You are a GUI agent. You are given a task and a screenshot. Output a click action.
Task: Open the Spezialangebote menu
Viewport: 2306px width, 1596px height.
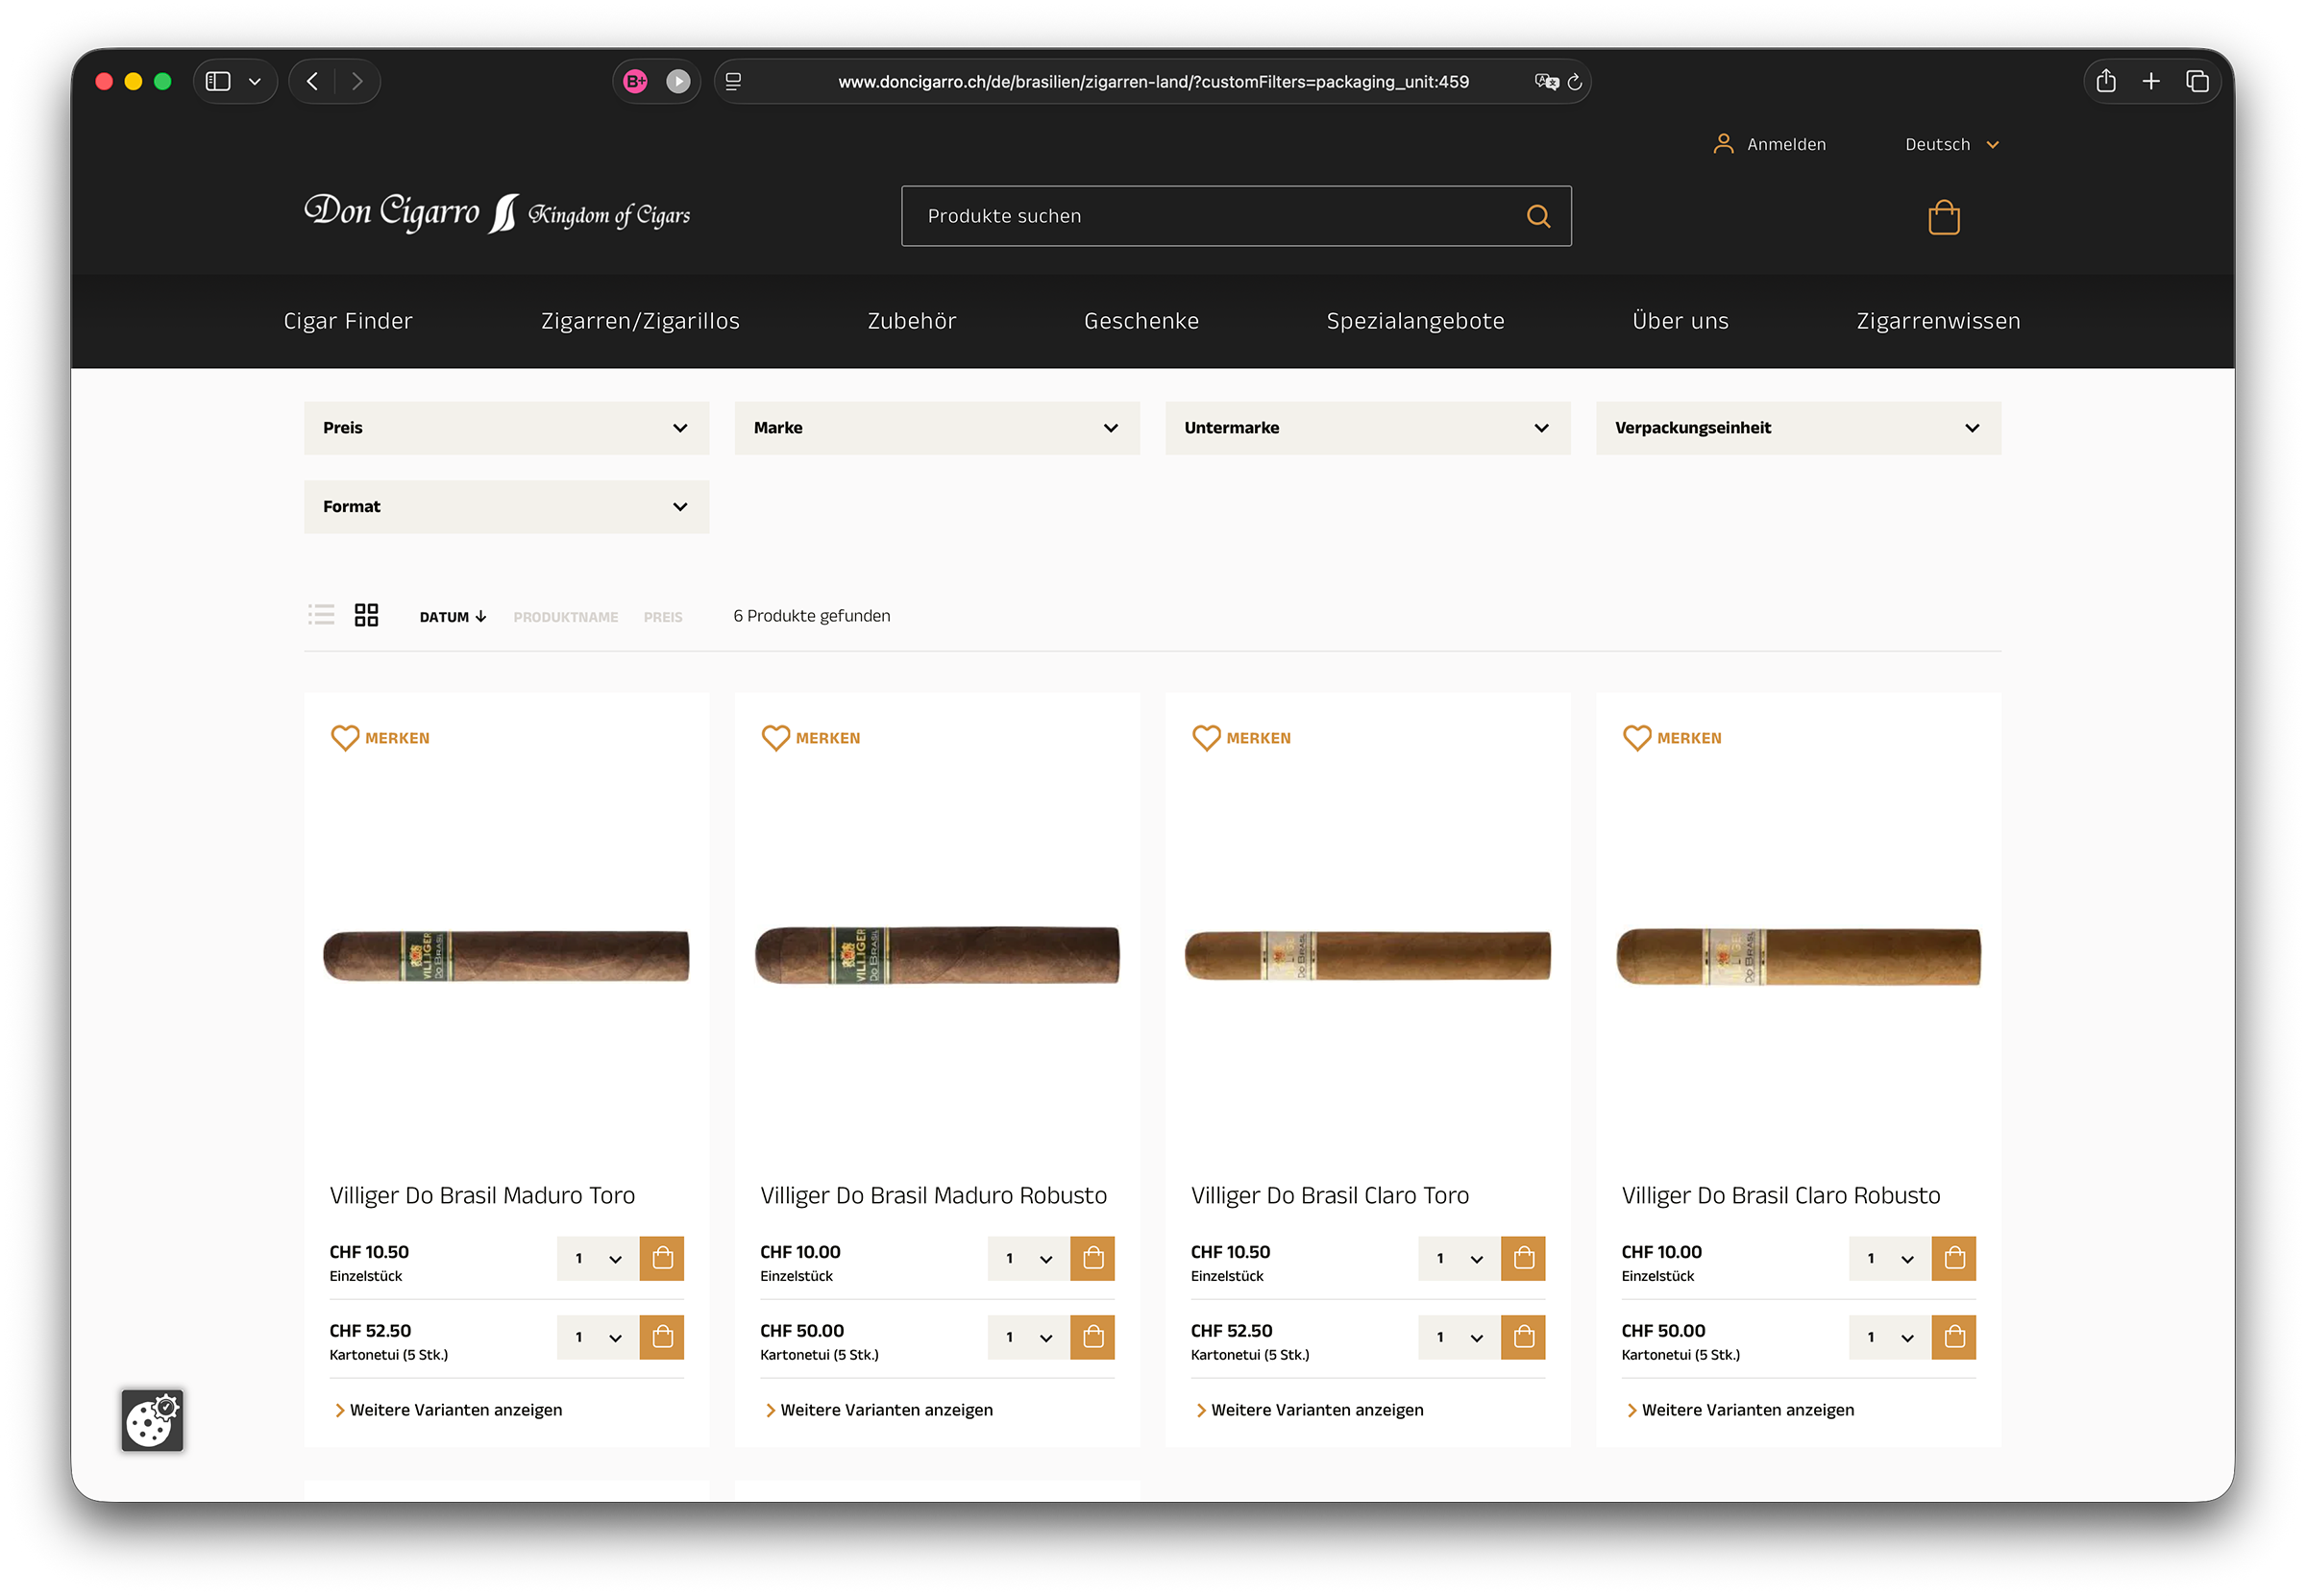click(x=1415, y=321)
